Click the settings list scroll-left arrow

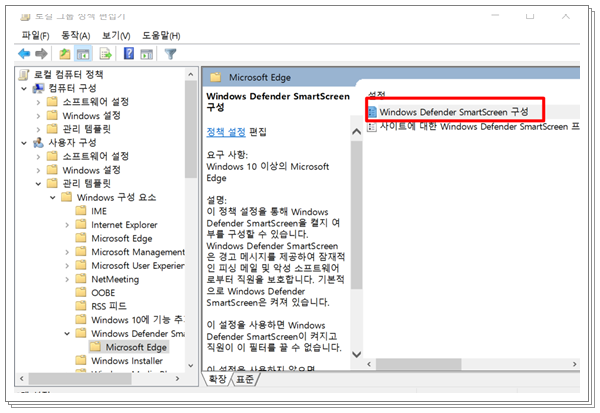coord(369,364)
